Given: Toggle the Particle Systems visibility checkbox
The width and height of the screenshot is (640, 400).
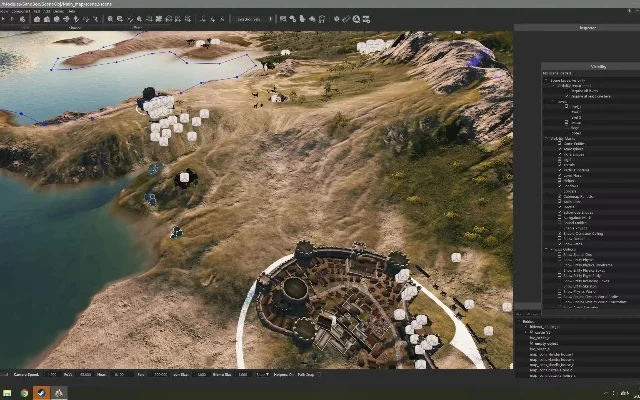Looking at the screenshot, I should pos(560,170).
